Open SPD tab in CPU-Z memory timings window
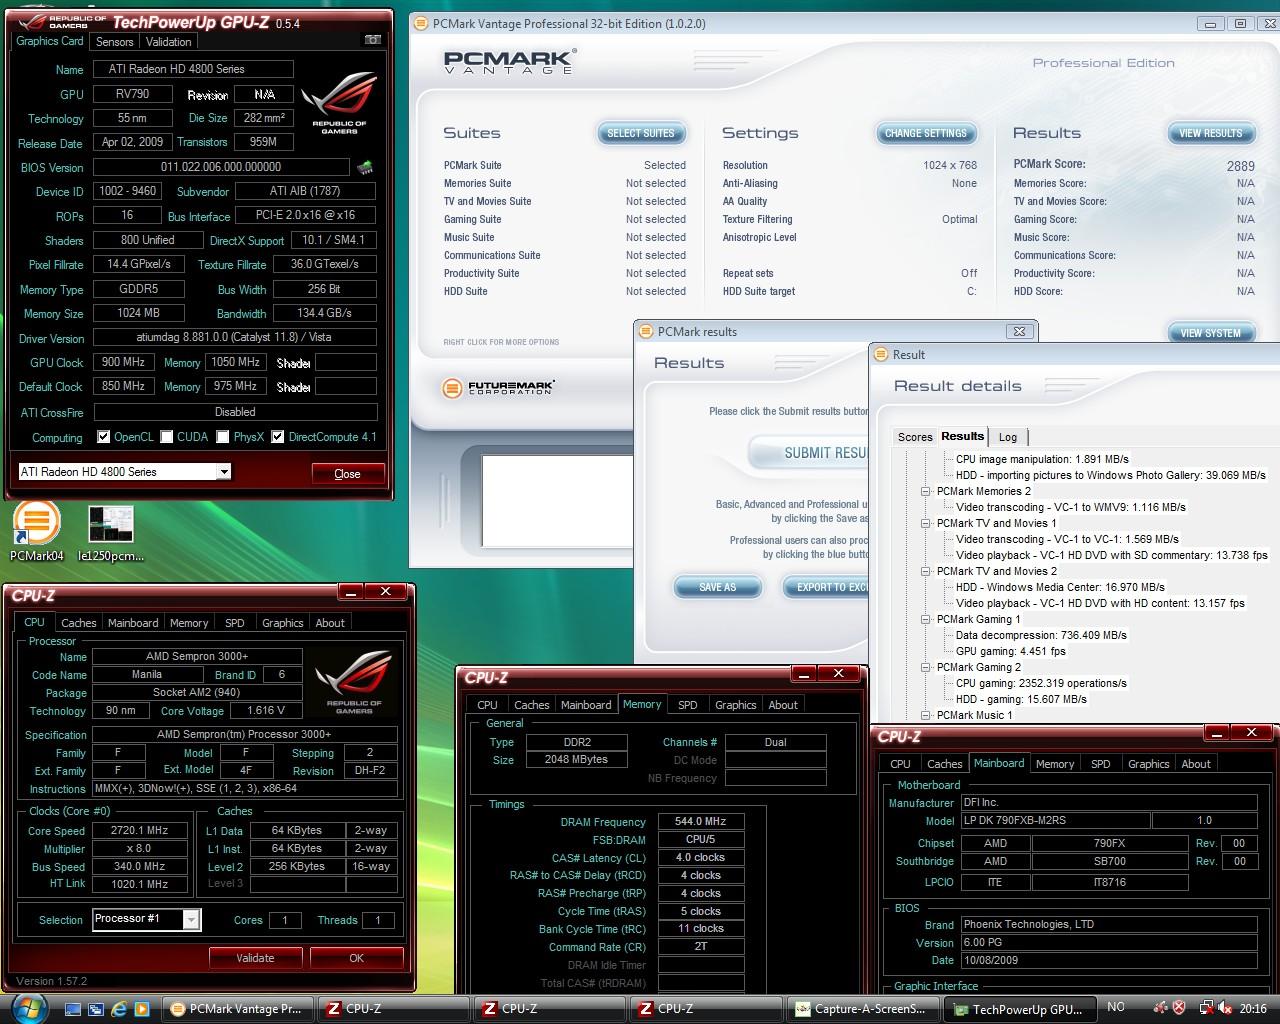 688,705
